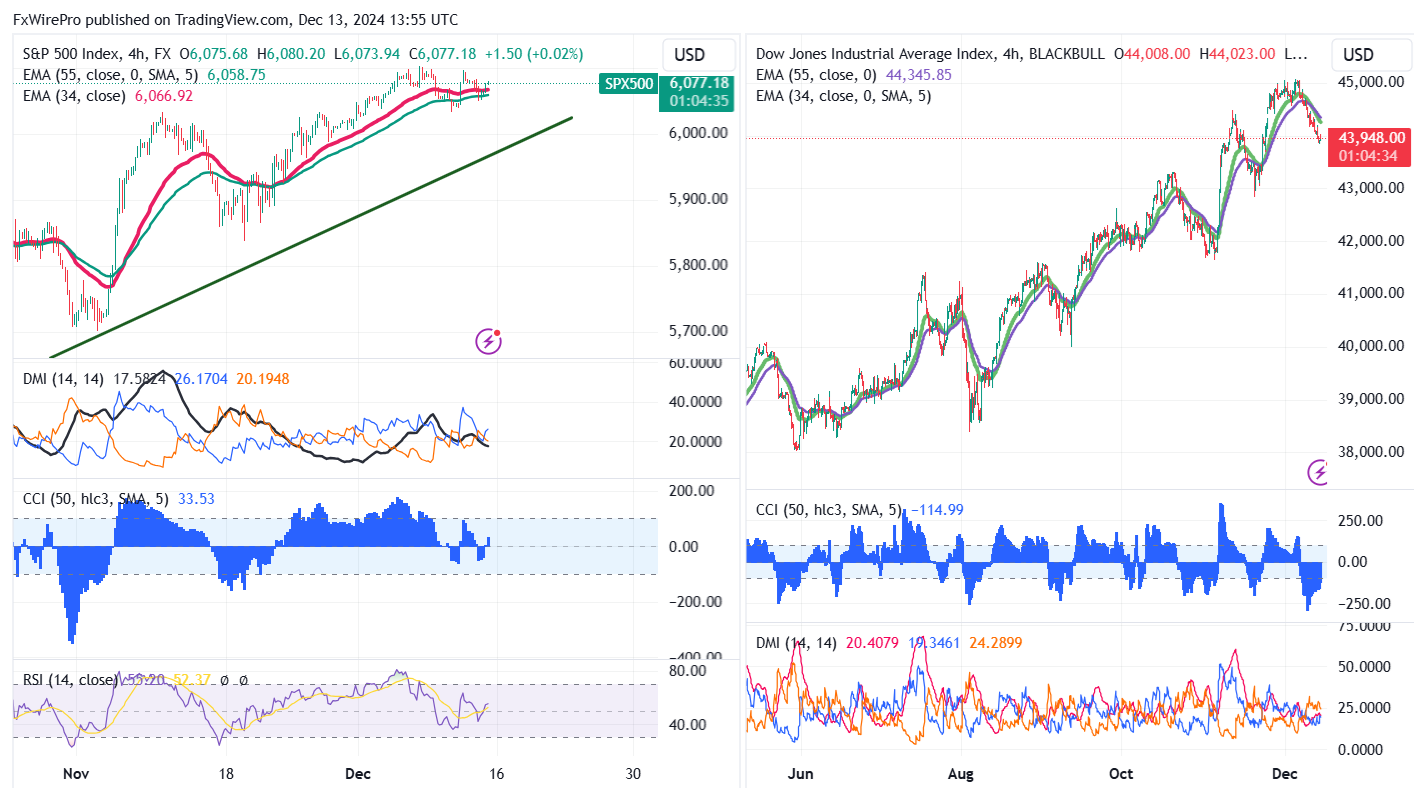Image resolution: width=1414 pixels, height=788 pixels.
Task: Click the 42,000.00 price axis label
Action: pyautogui.click(x=1371, y=241)
